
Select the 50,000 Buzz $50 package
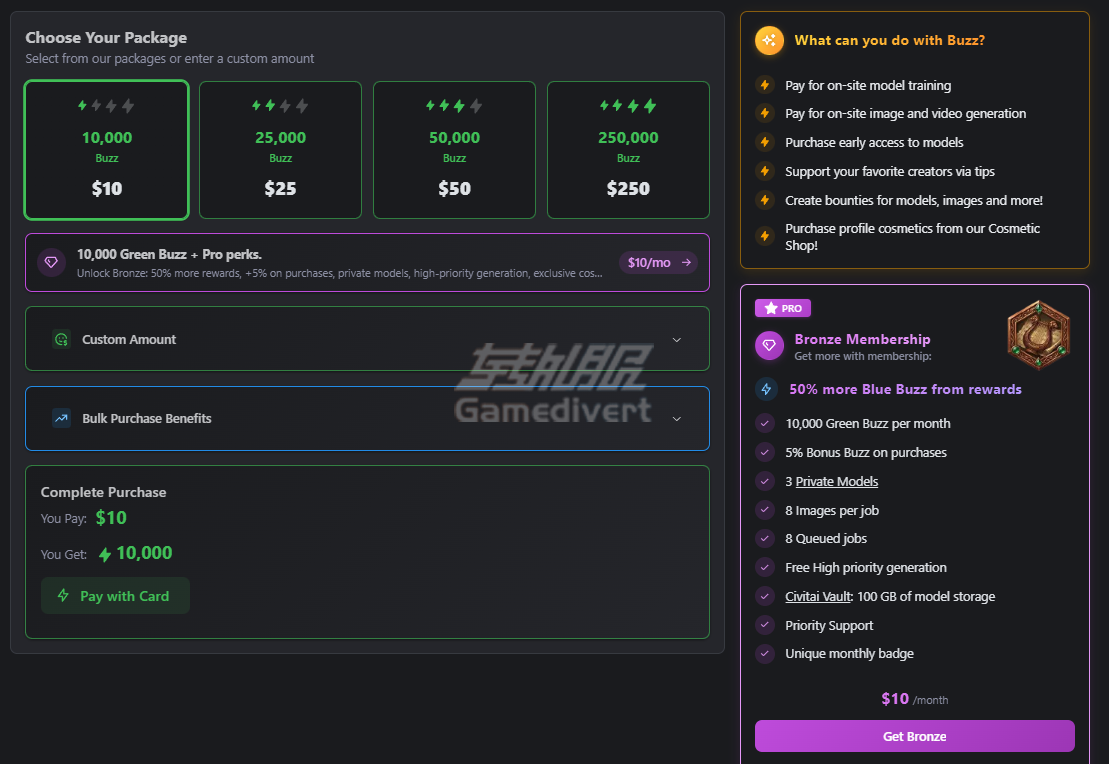point(454,150)
